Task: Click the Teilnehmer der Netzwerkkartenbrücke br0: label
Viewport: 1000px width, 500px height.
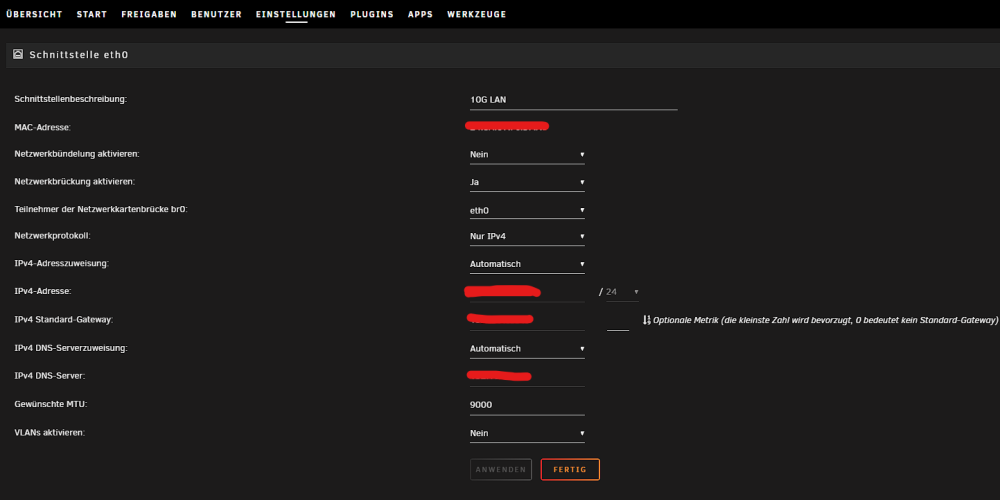Action: point(101,209)
